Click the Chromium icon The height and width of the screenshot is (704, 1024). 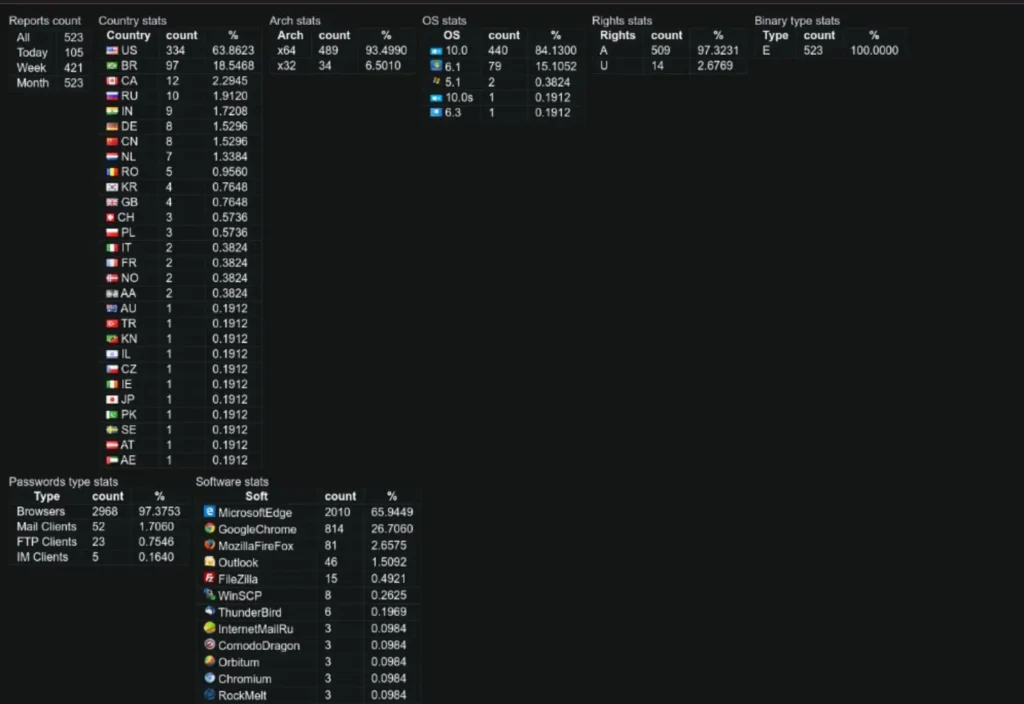click(210, 678)
